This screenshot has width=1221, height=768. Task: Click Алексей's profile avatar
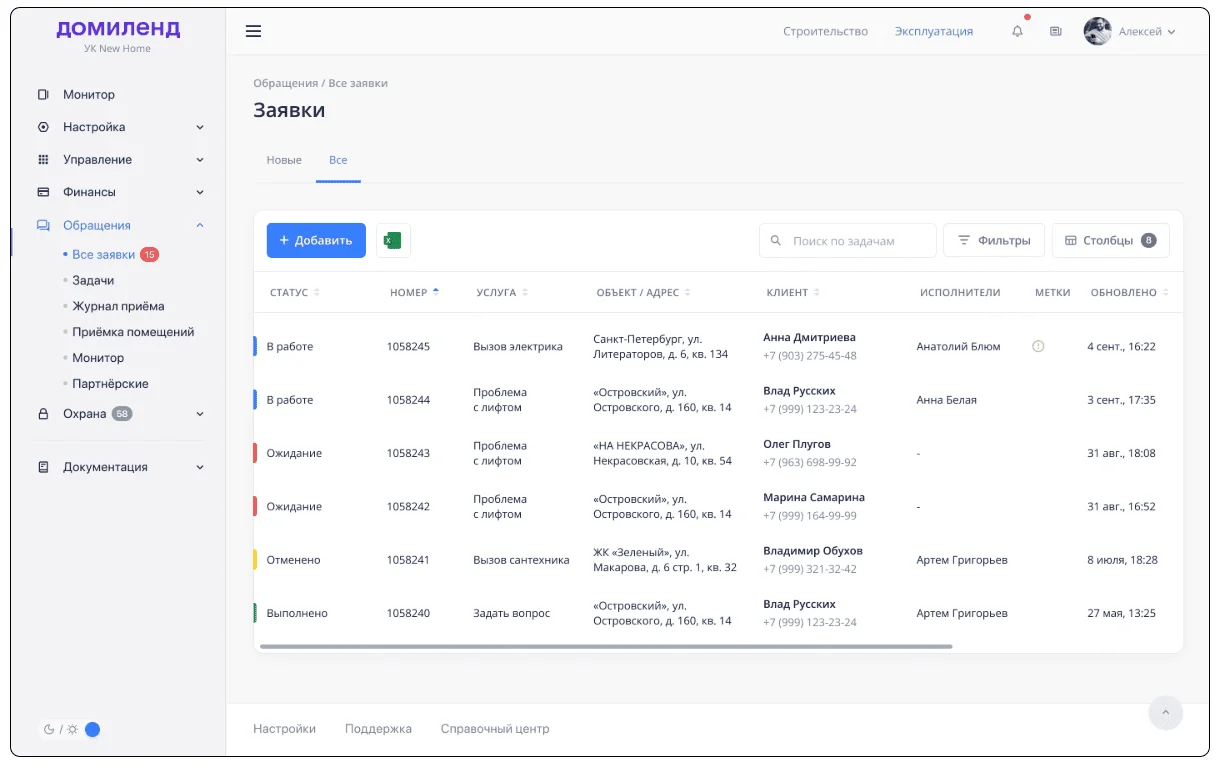[1097, 31]
